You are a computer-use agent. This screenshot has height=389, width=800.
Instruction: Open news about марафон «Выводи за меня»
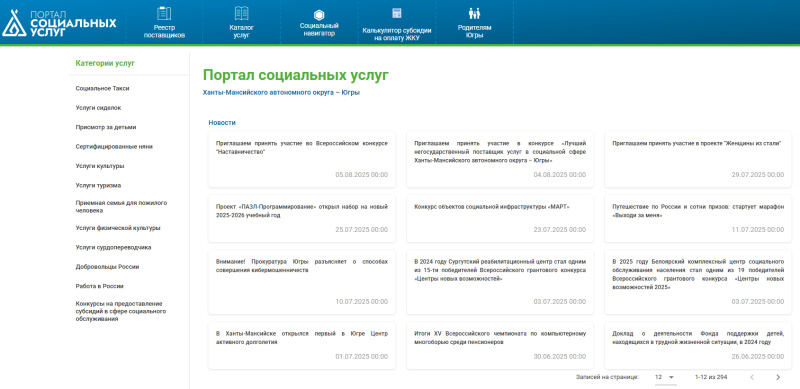click(698, 211)
